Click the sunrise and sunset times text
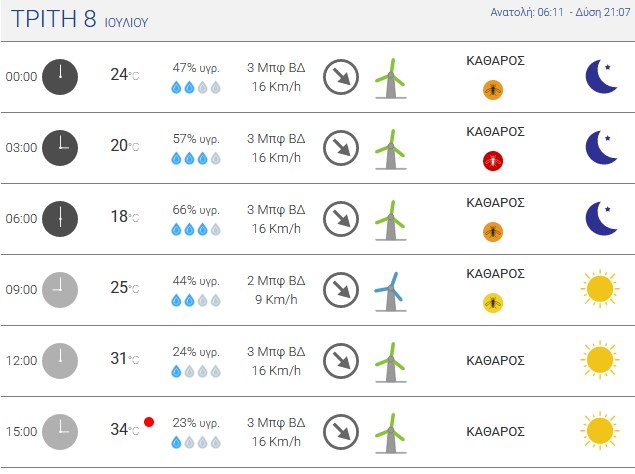This screenshot has width=635, height=474. (x=560, y=13)
